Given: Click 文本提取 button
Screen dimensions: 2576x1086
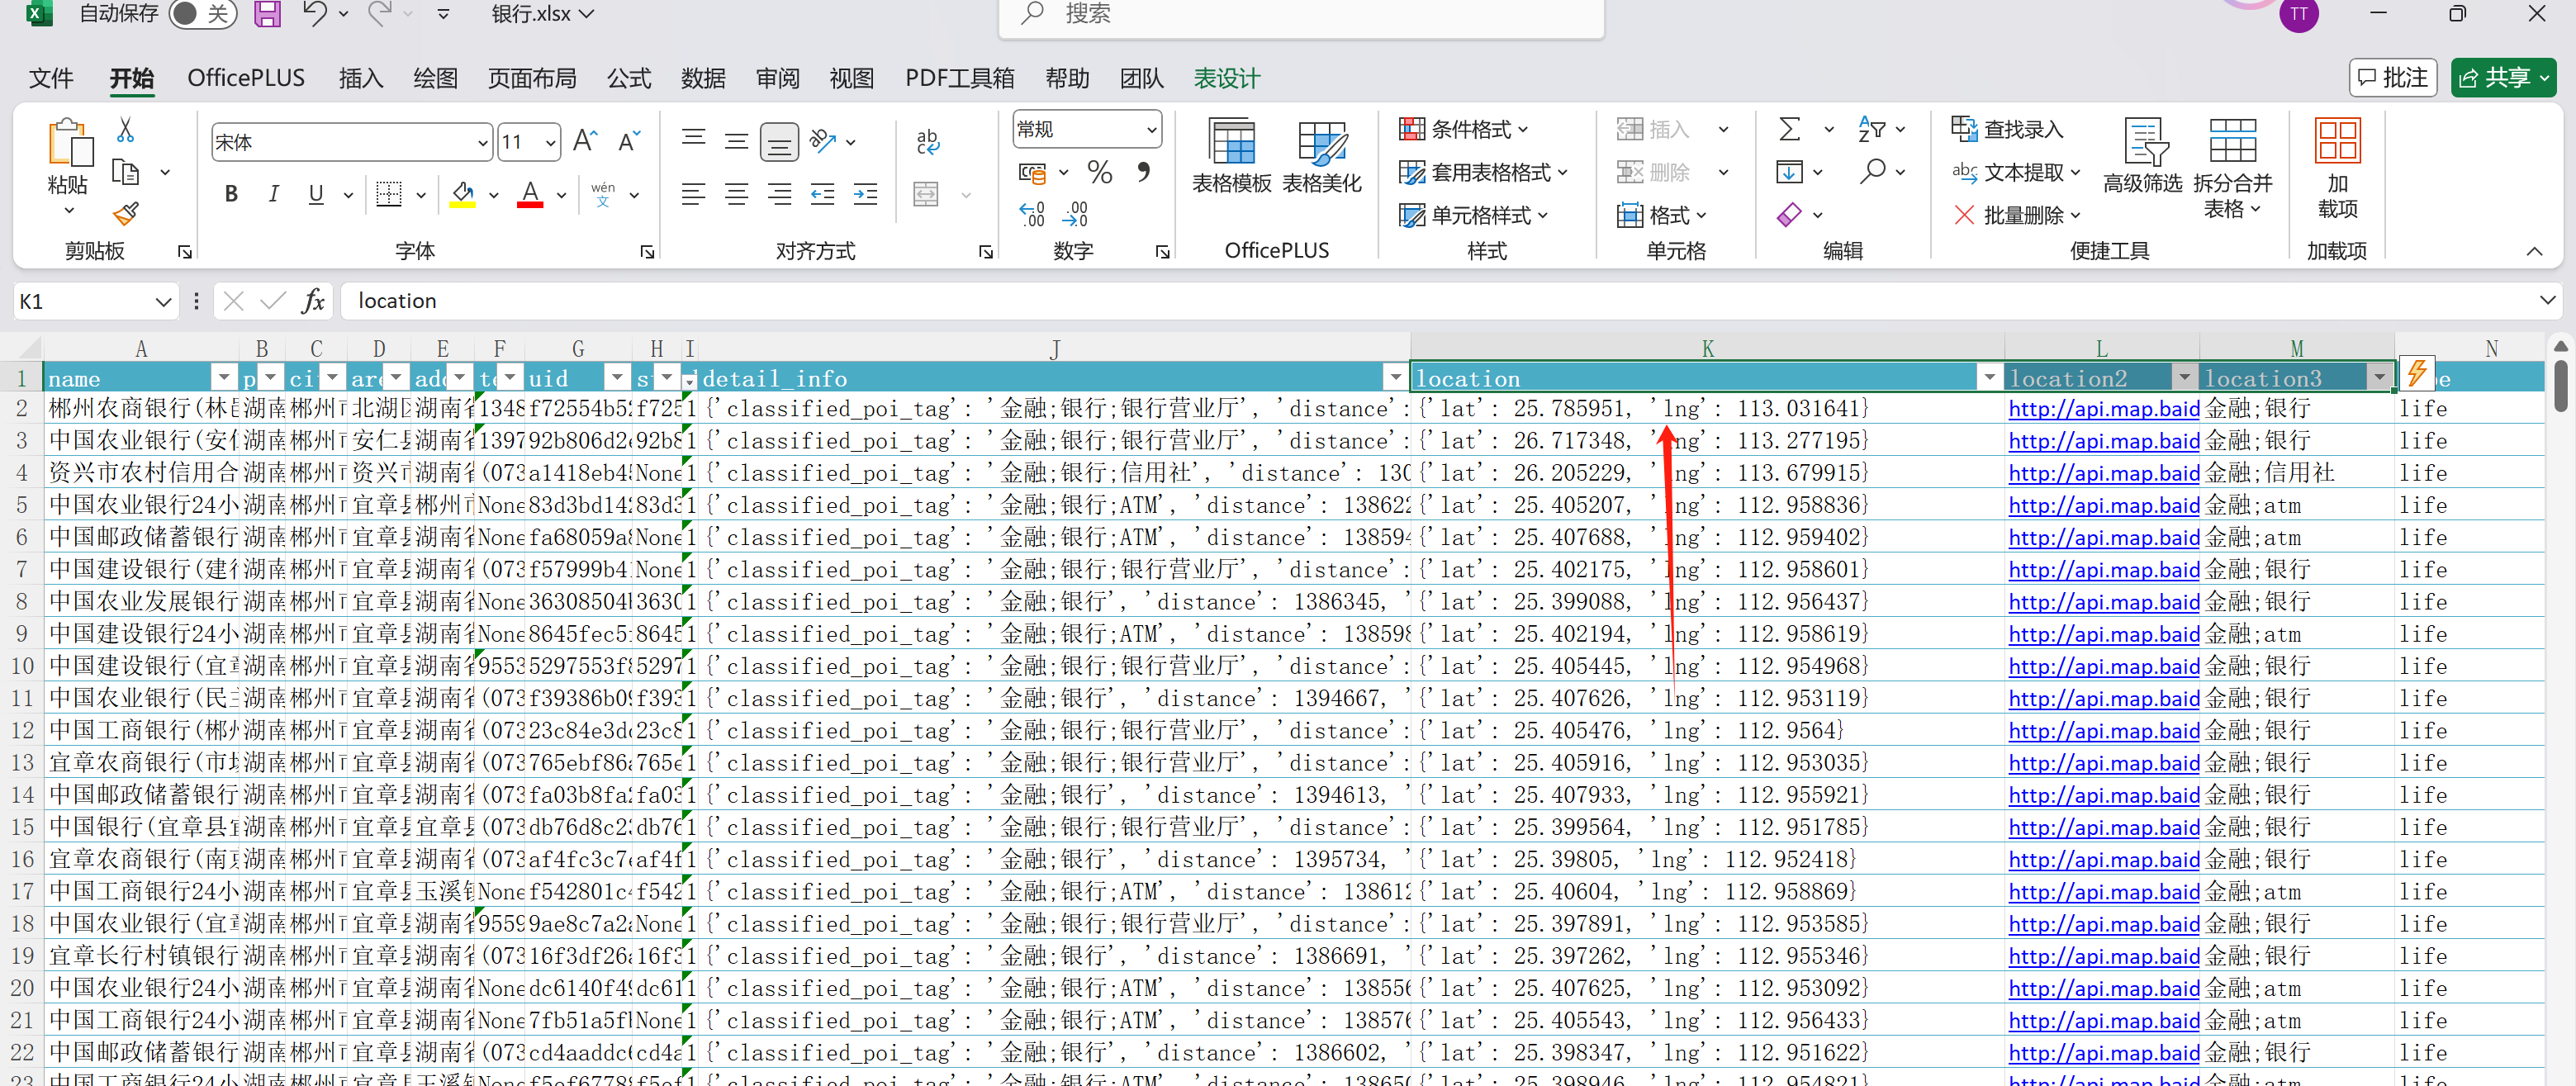Looking at the screenshot, I should pyautogui.click(x=2017, y=172).
